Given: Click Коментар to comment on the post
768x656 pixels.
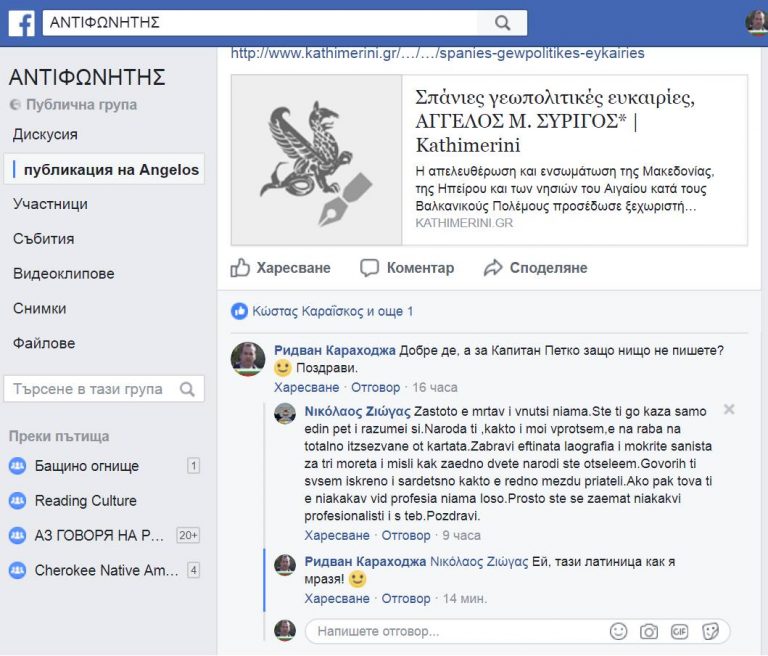Looking at the screenshot, I should (407, 268).
